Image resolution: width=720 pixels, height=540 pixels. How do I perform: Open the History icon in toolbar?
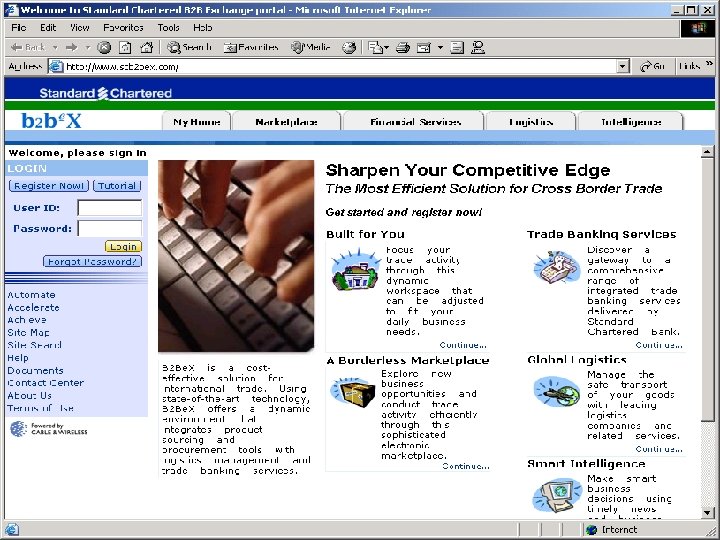pos(349,47)
